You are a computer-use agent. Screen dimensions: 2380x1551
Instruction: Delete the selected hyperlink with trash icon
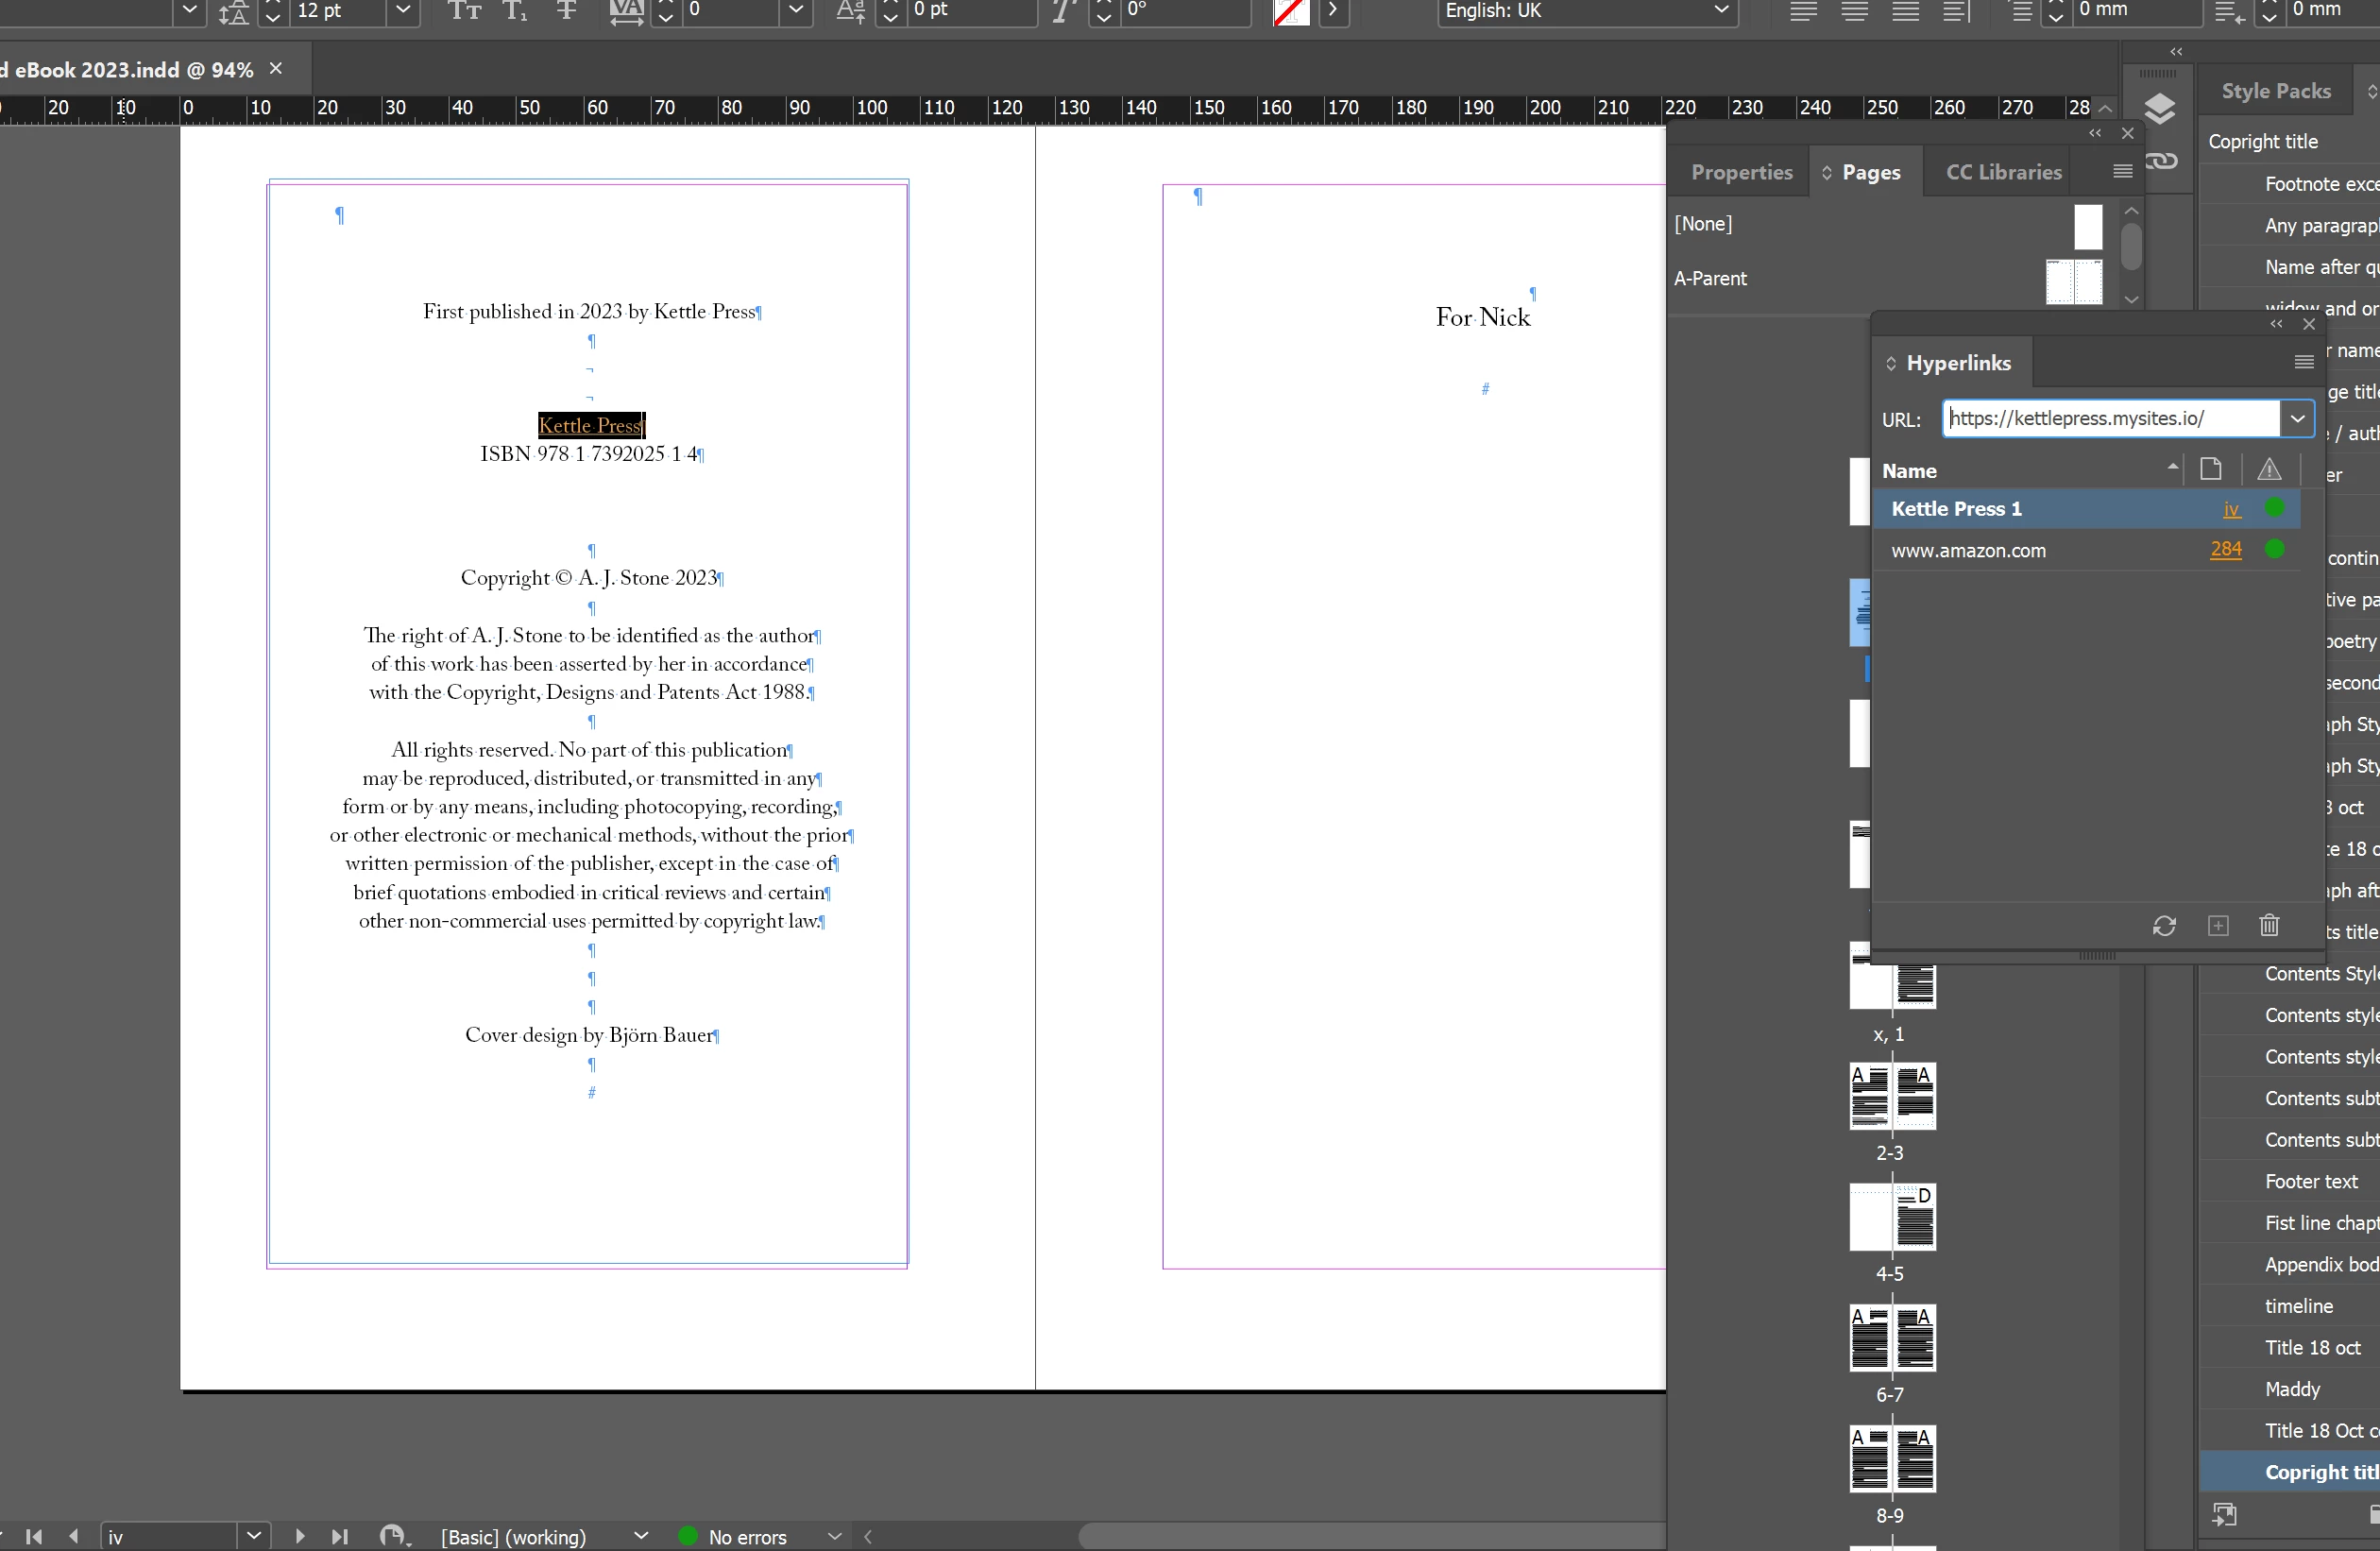click(x=2269, y=925)
